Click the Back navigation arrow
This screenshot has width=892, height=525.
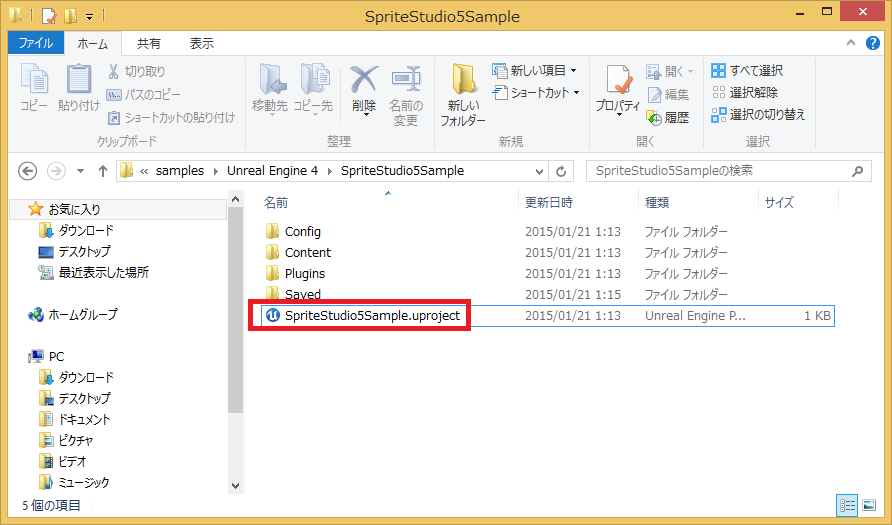(27, 171)
